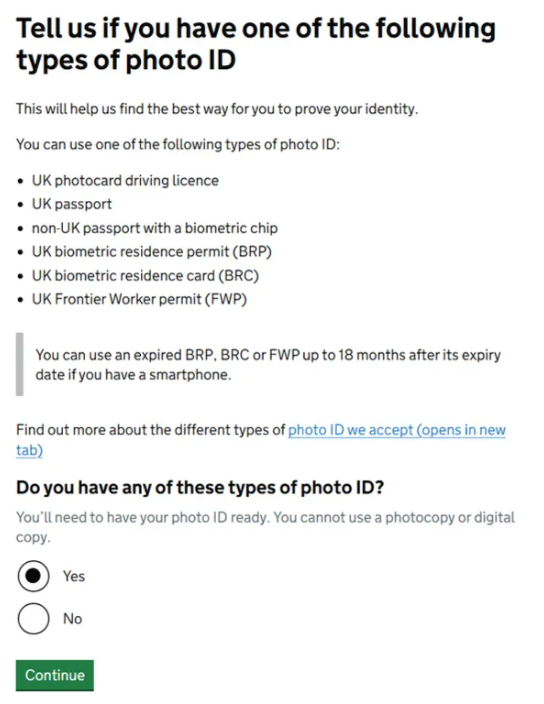The image size is (544, 704).
Task: Click the Yes label text
Action: (x=74, y=576)
